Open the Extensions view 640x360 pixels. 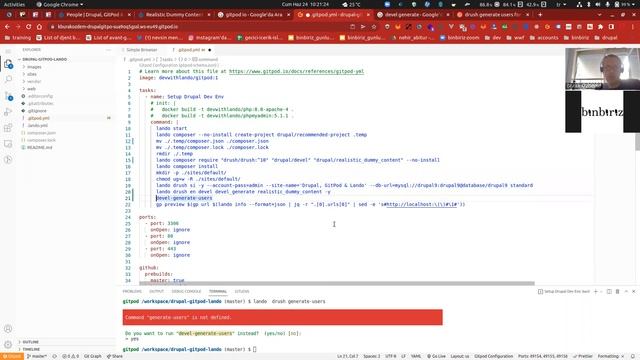point(8,128)
